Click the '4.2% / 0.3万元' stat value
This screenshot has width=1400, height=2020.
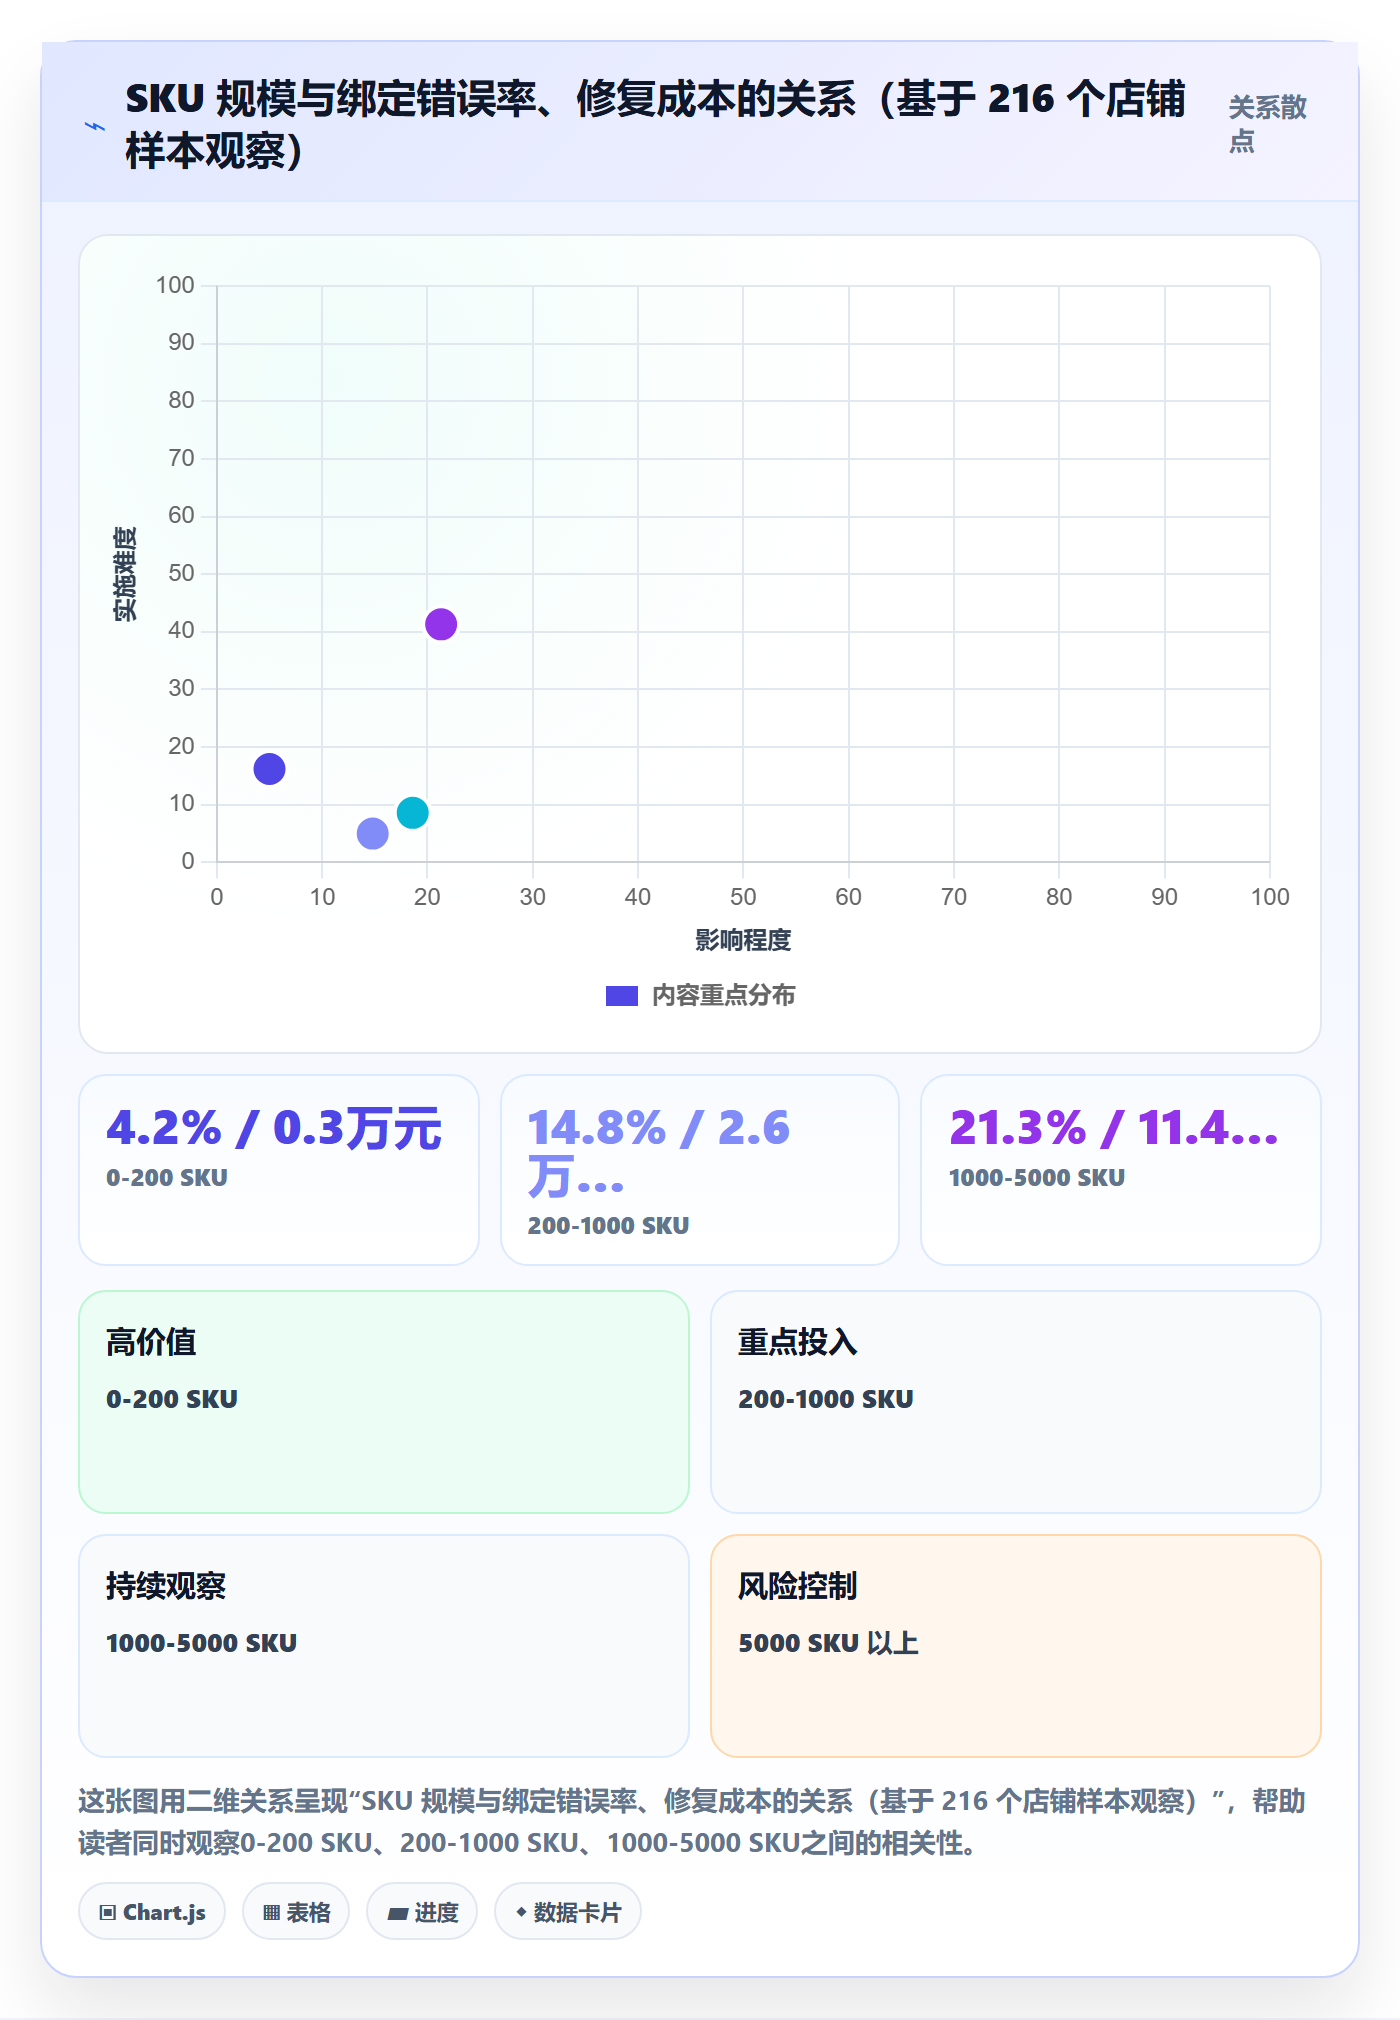tap(274, 1128)
